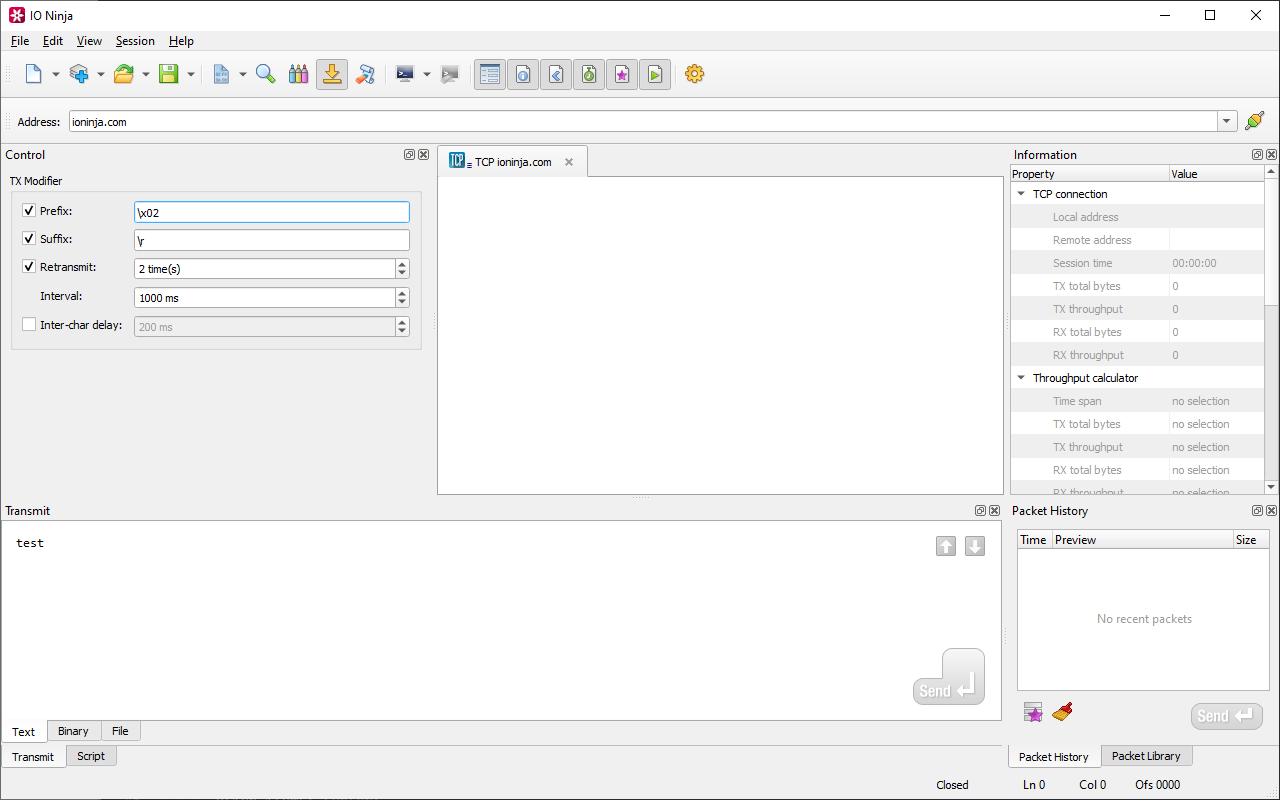Image resolution: width=1280 pixels, height=800 pixels.
Task: Click the Send button in Packet History
Action: 1227,716
